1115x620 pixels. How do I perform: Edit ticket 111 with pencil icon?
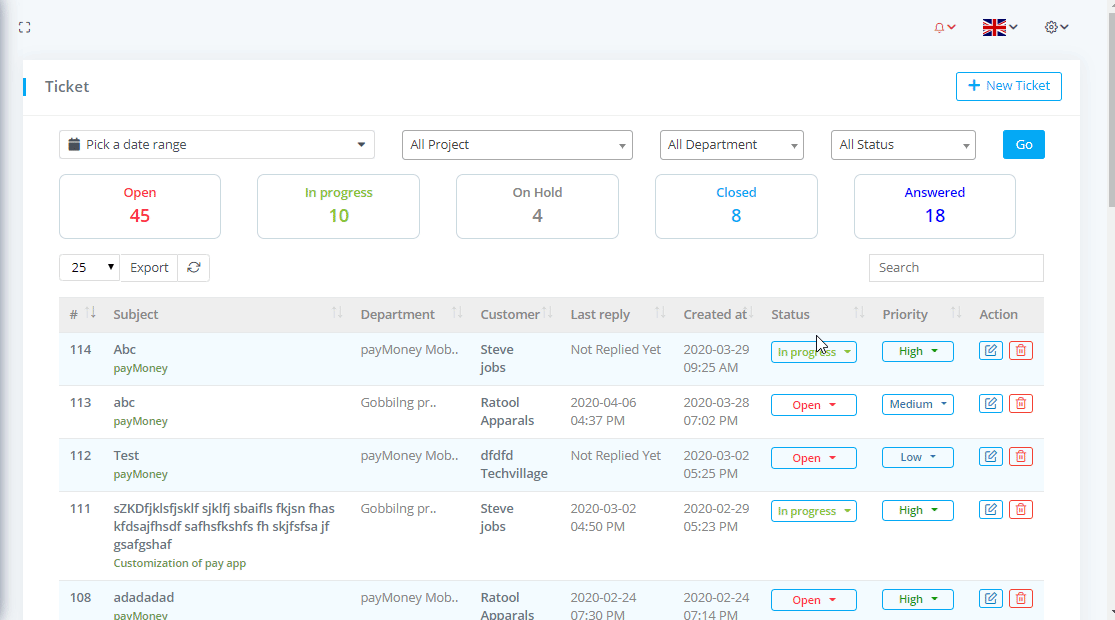(990, 510)
